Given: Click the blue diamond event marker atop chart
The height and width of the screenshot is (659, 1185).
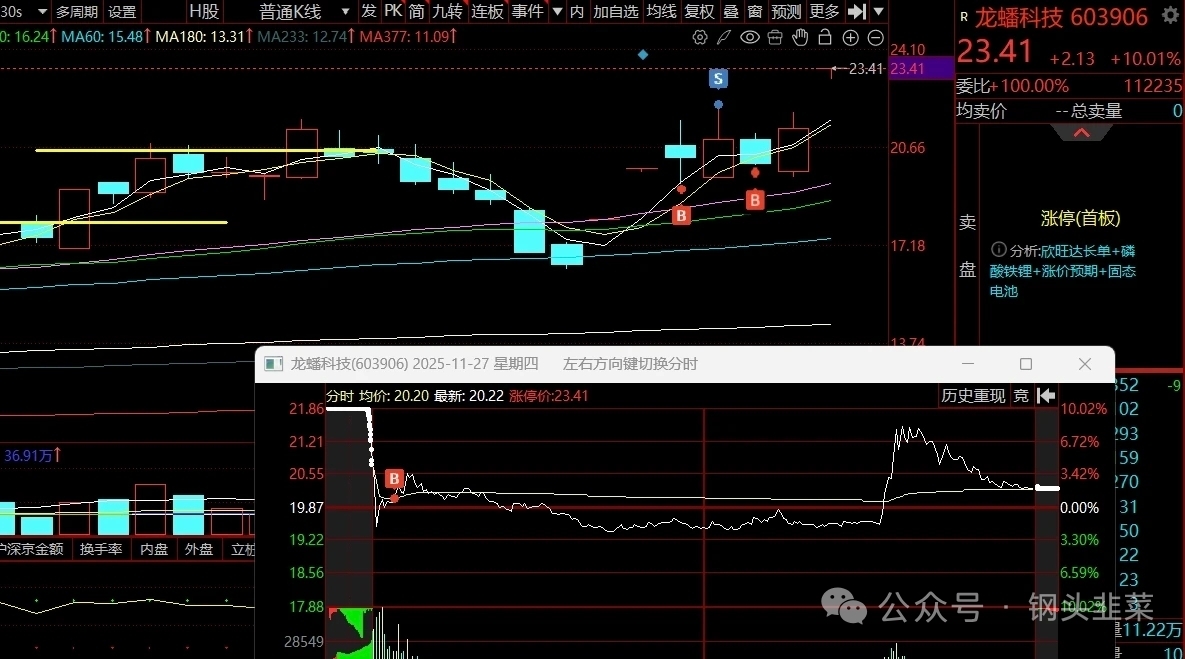Looking at the screenshot, I should pyautogui.click(x=642, y=54).
